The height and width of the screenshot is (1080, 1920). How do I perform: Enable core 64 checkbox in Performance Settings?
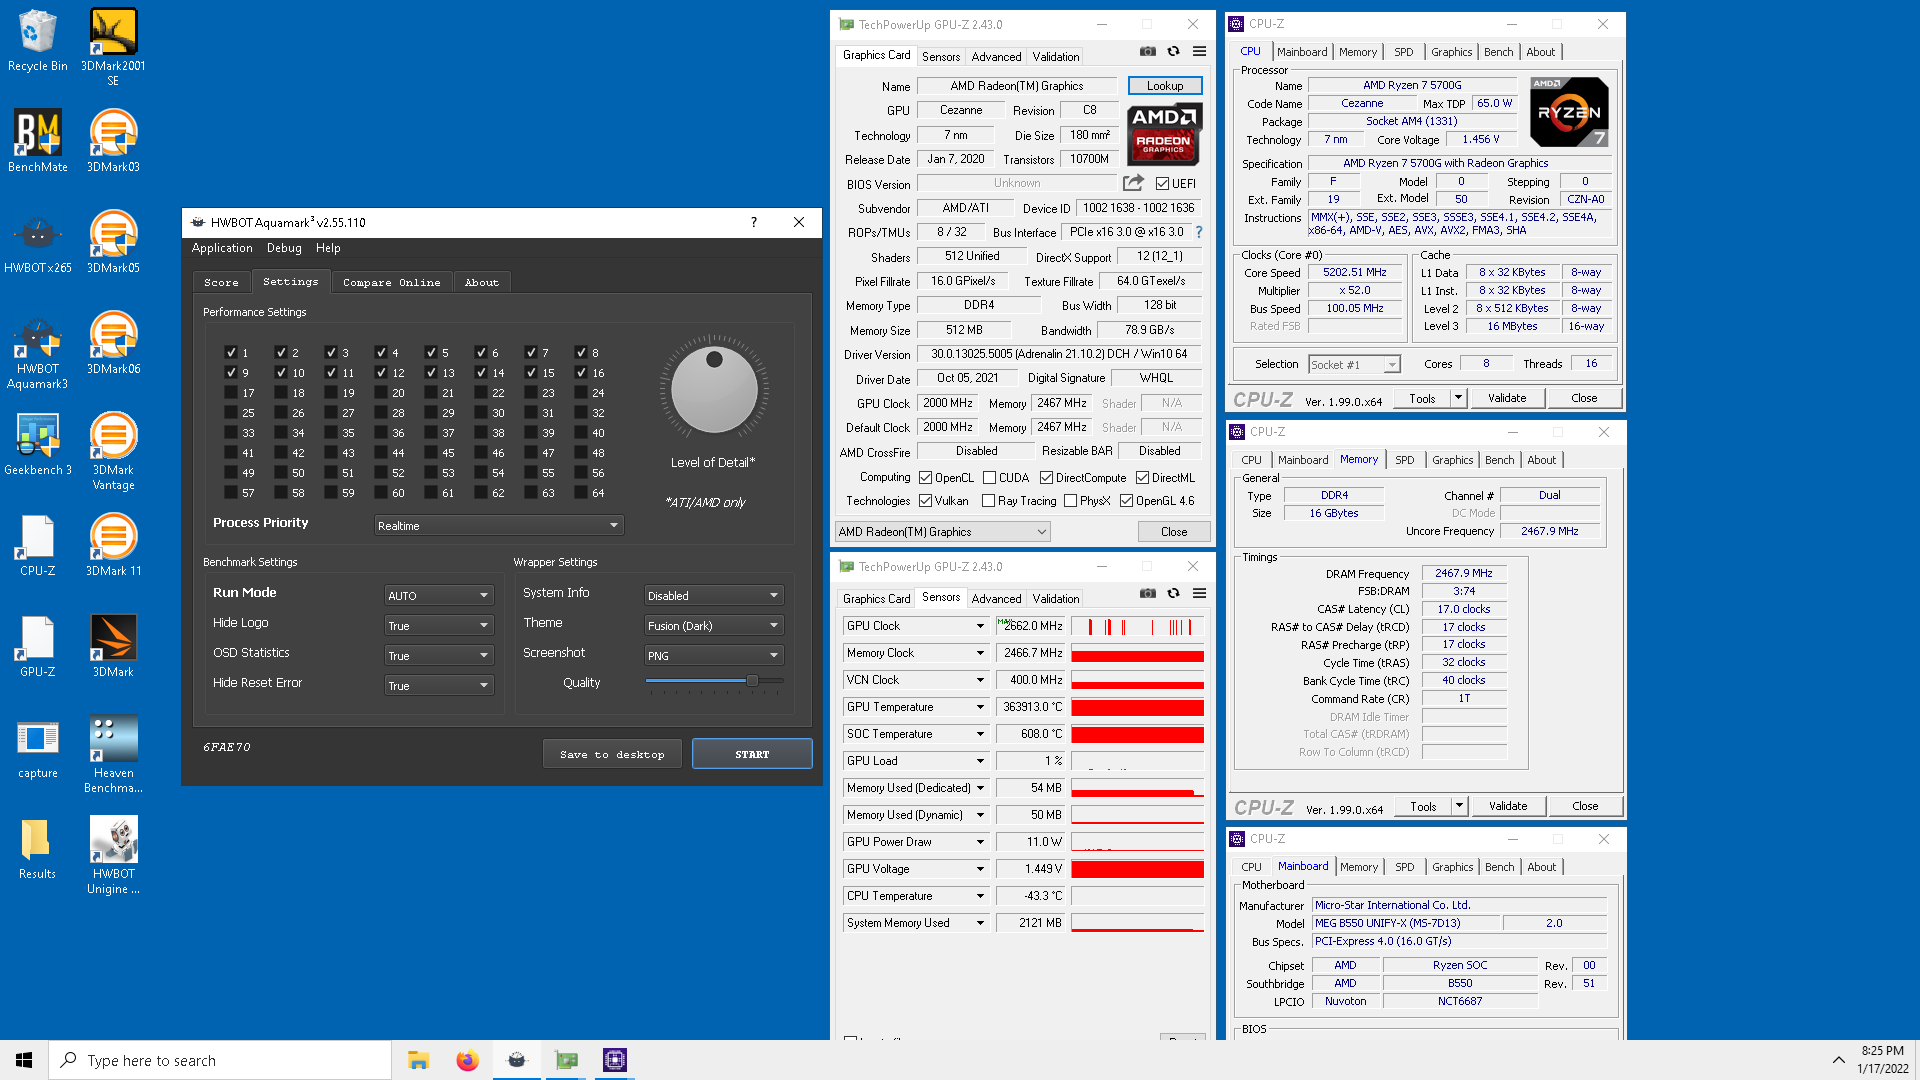(x=581, y=492)
